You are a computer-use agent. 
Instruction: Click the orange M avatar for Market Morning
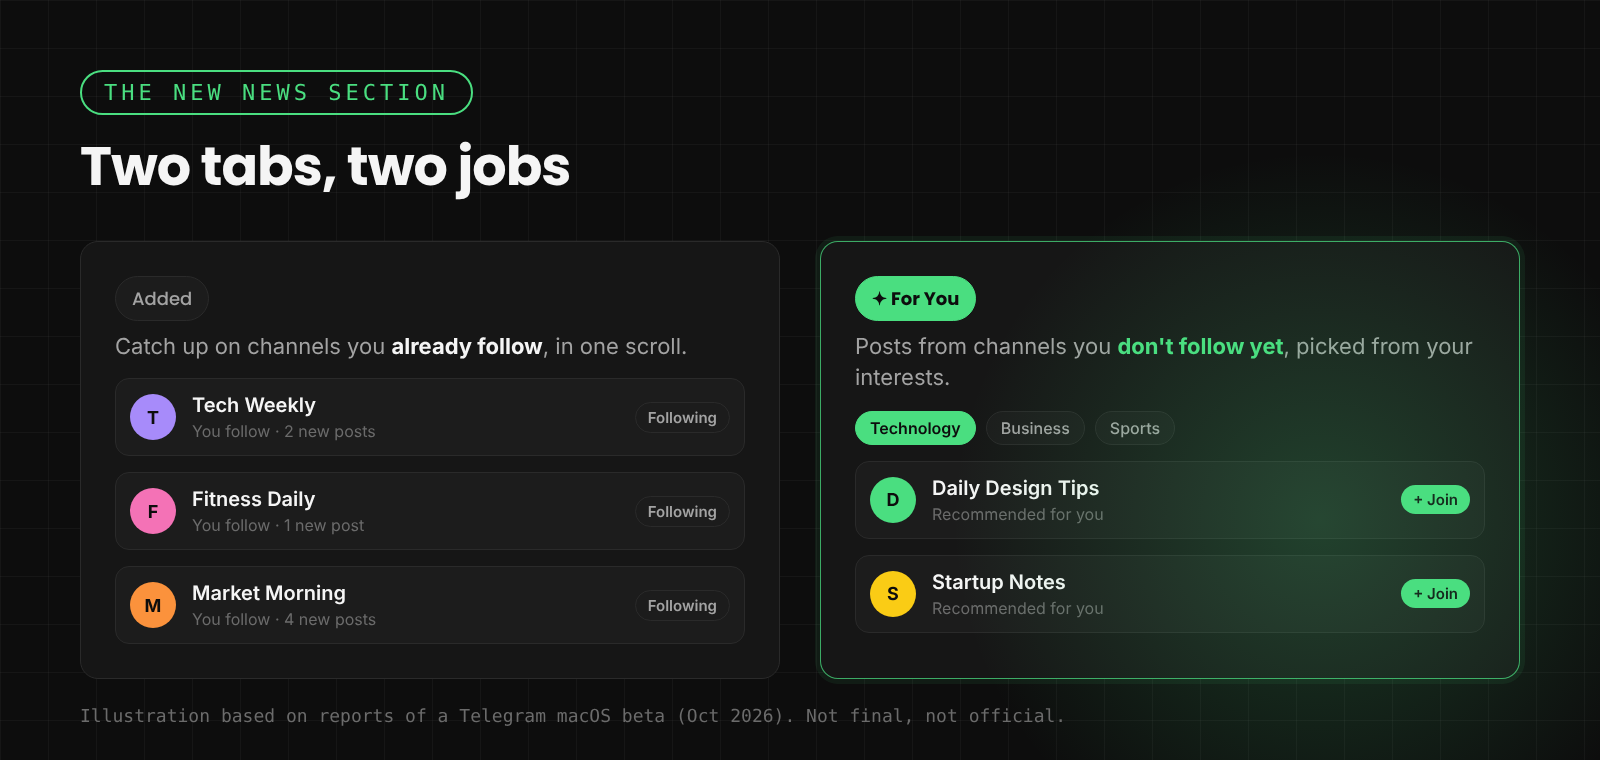pos(153,605)
